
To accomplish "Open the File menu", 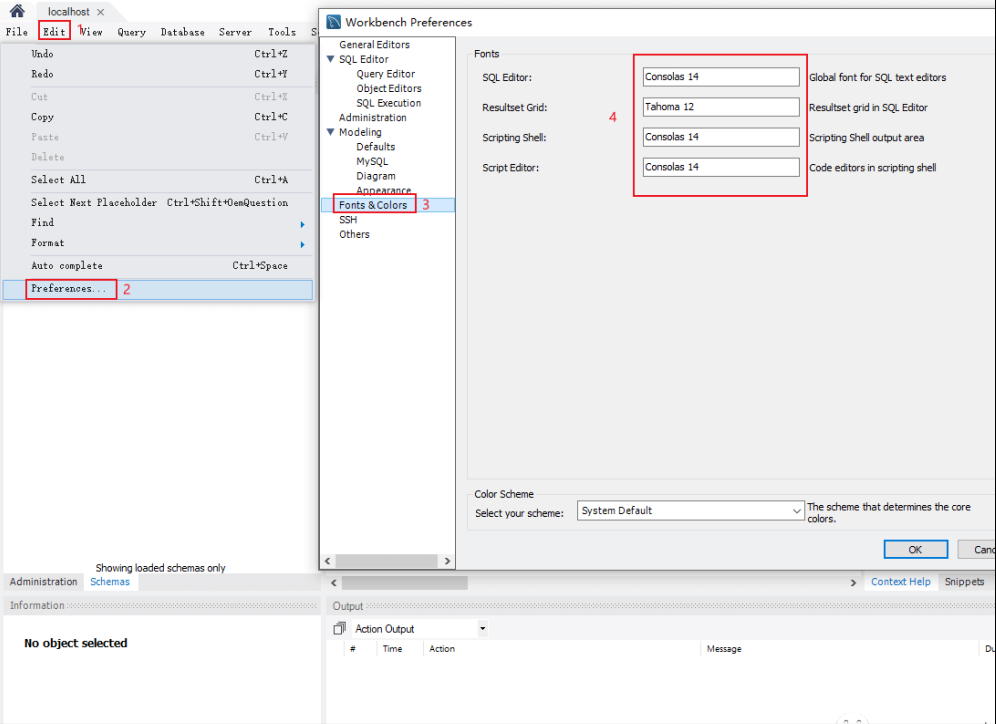I will tap(17, 32).
